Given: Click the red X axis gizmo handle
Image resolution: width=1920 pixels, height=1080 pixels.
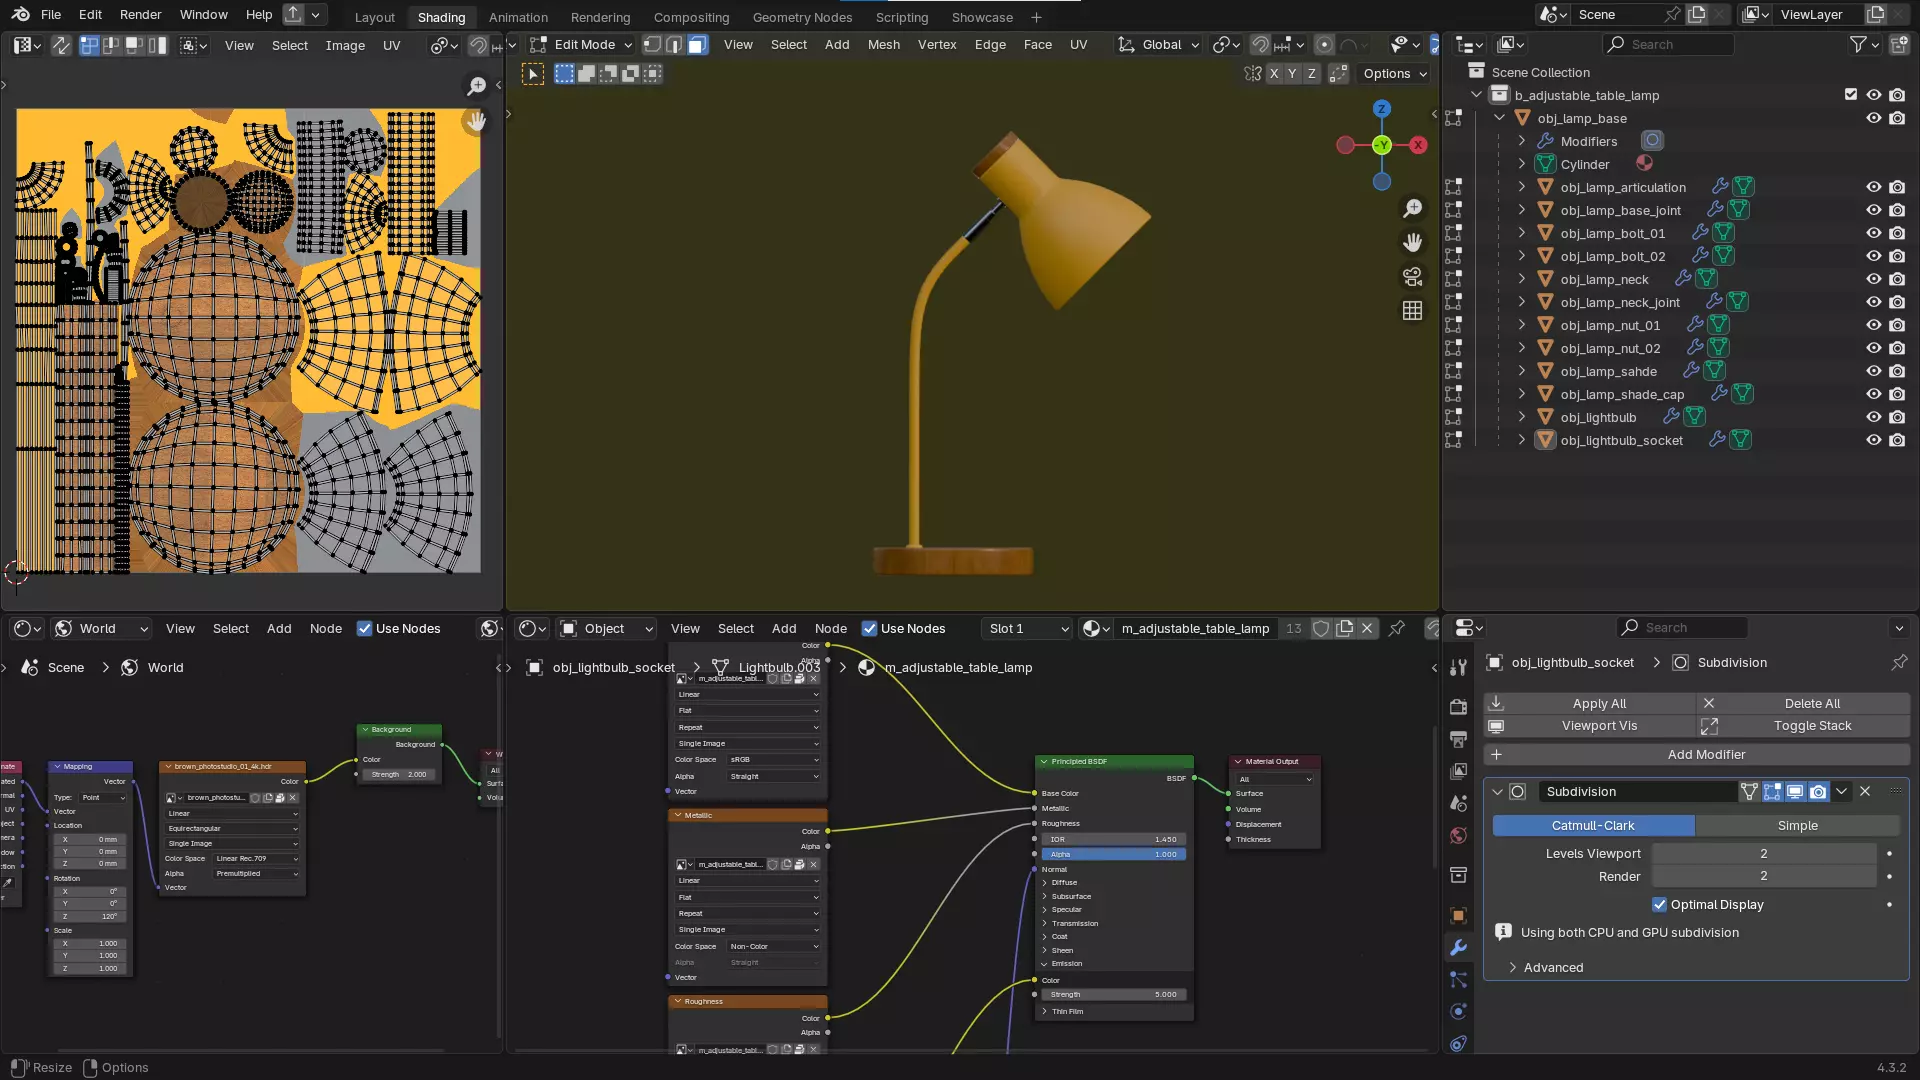Looking at the screenshot, I should point(1418,145).
